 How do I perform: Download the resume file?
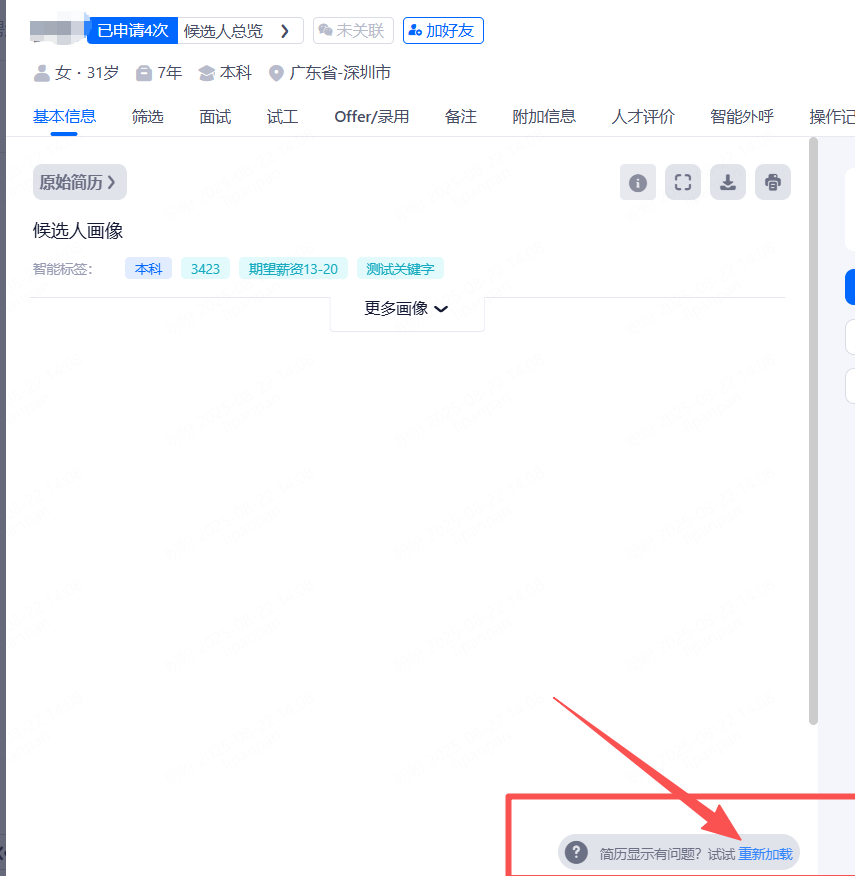728,183
